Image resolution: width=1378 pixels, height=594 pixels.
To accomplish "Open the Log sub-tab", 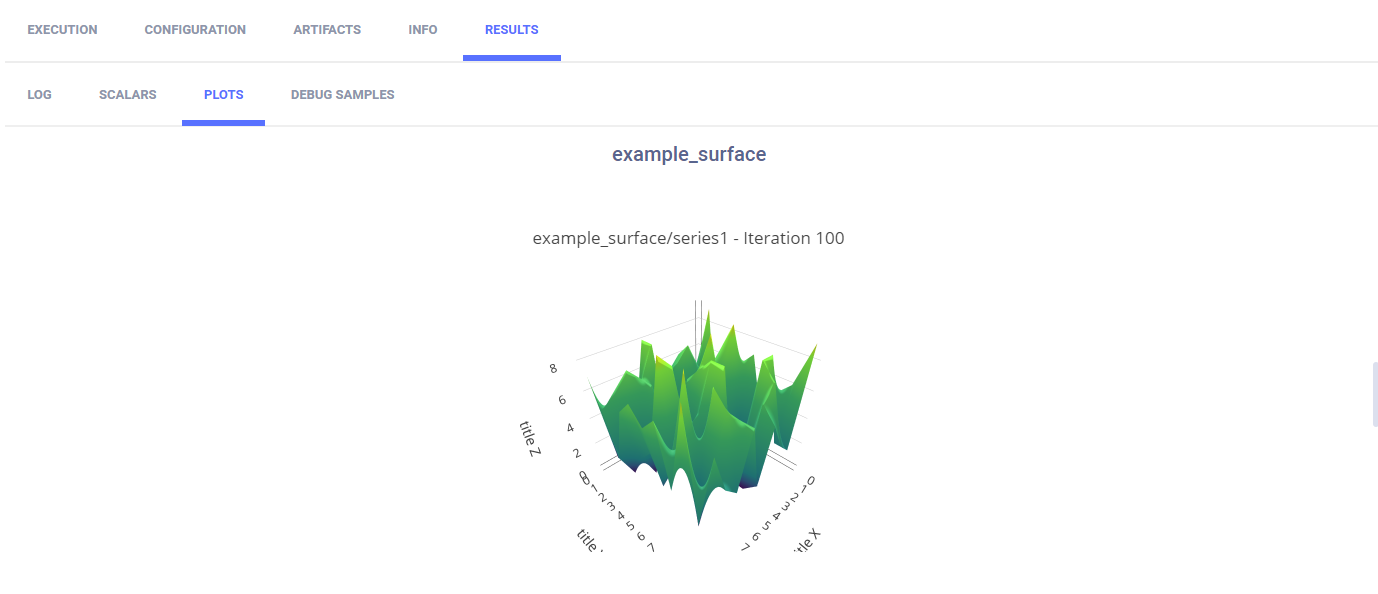I will pyautogui.click(x=40, y=95).
